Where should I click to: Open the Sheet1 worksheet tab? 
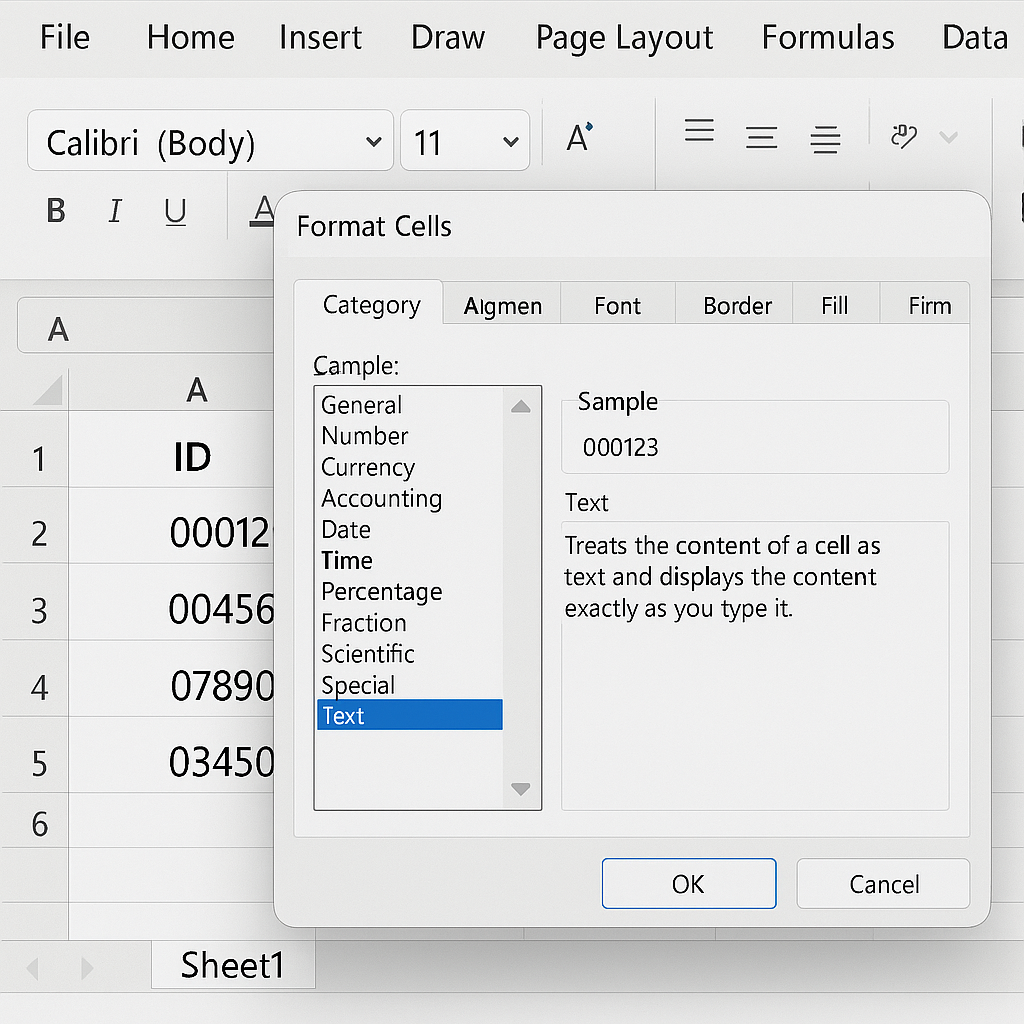click(x=232, y=965)
